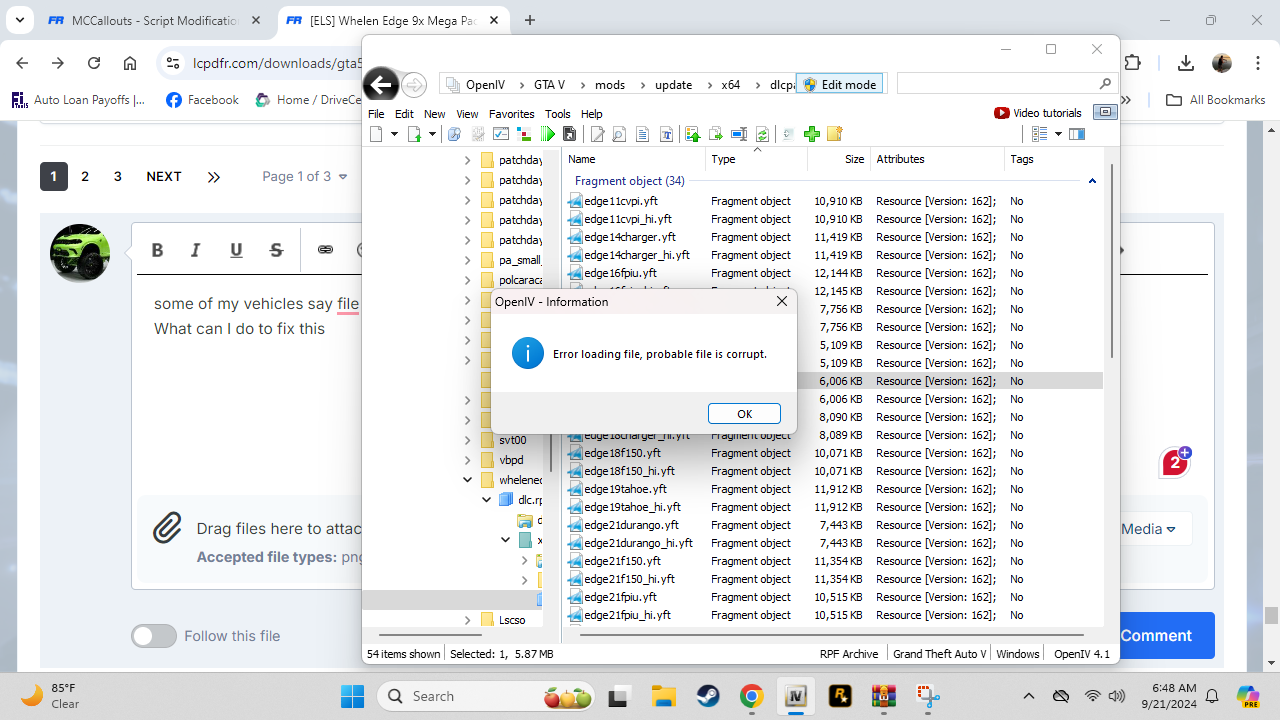The image size is (1280, 720).
Task: Click the Strikethrough icon in comment editor
Action: click(x=277, y=250)
